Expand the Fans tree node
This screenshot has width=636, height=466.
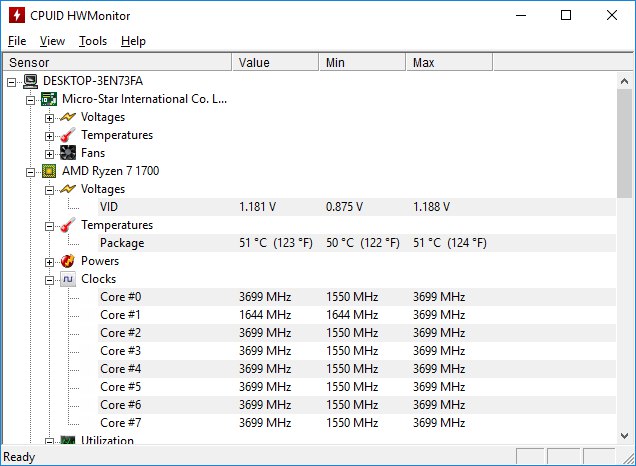coord(49,153)
